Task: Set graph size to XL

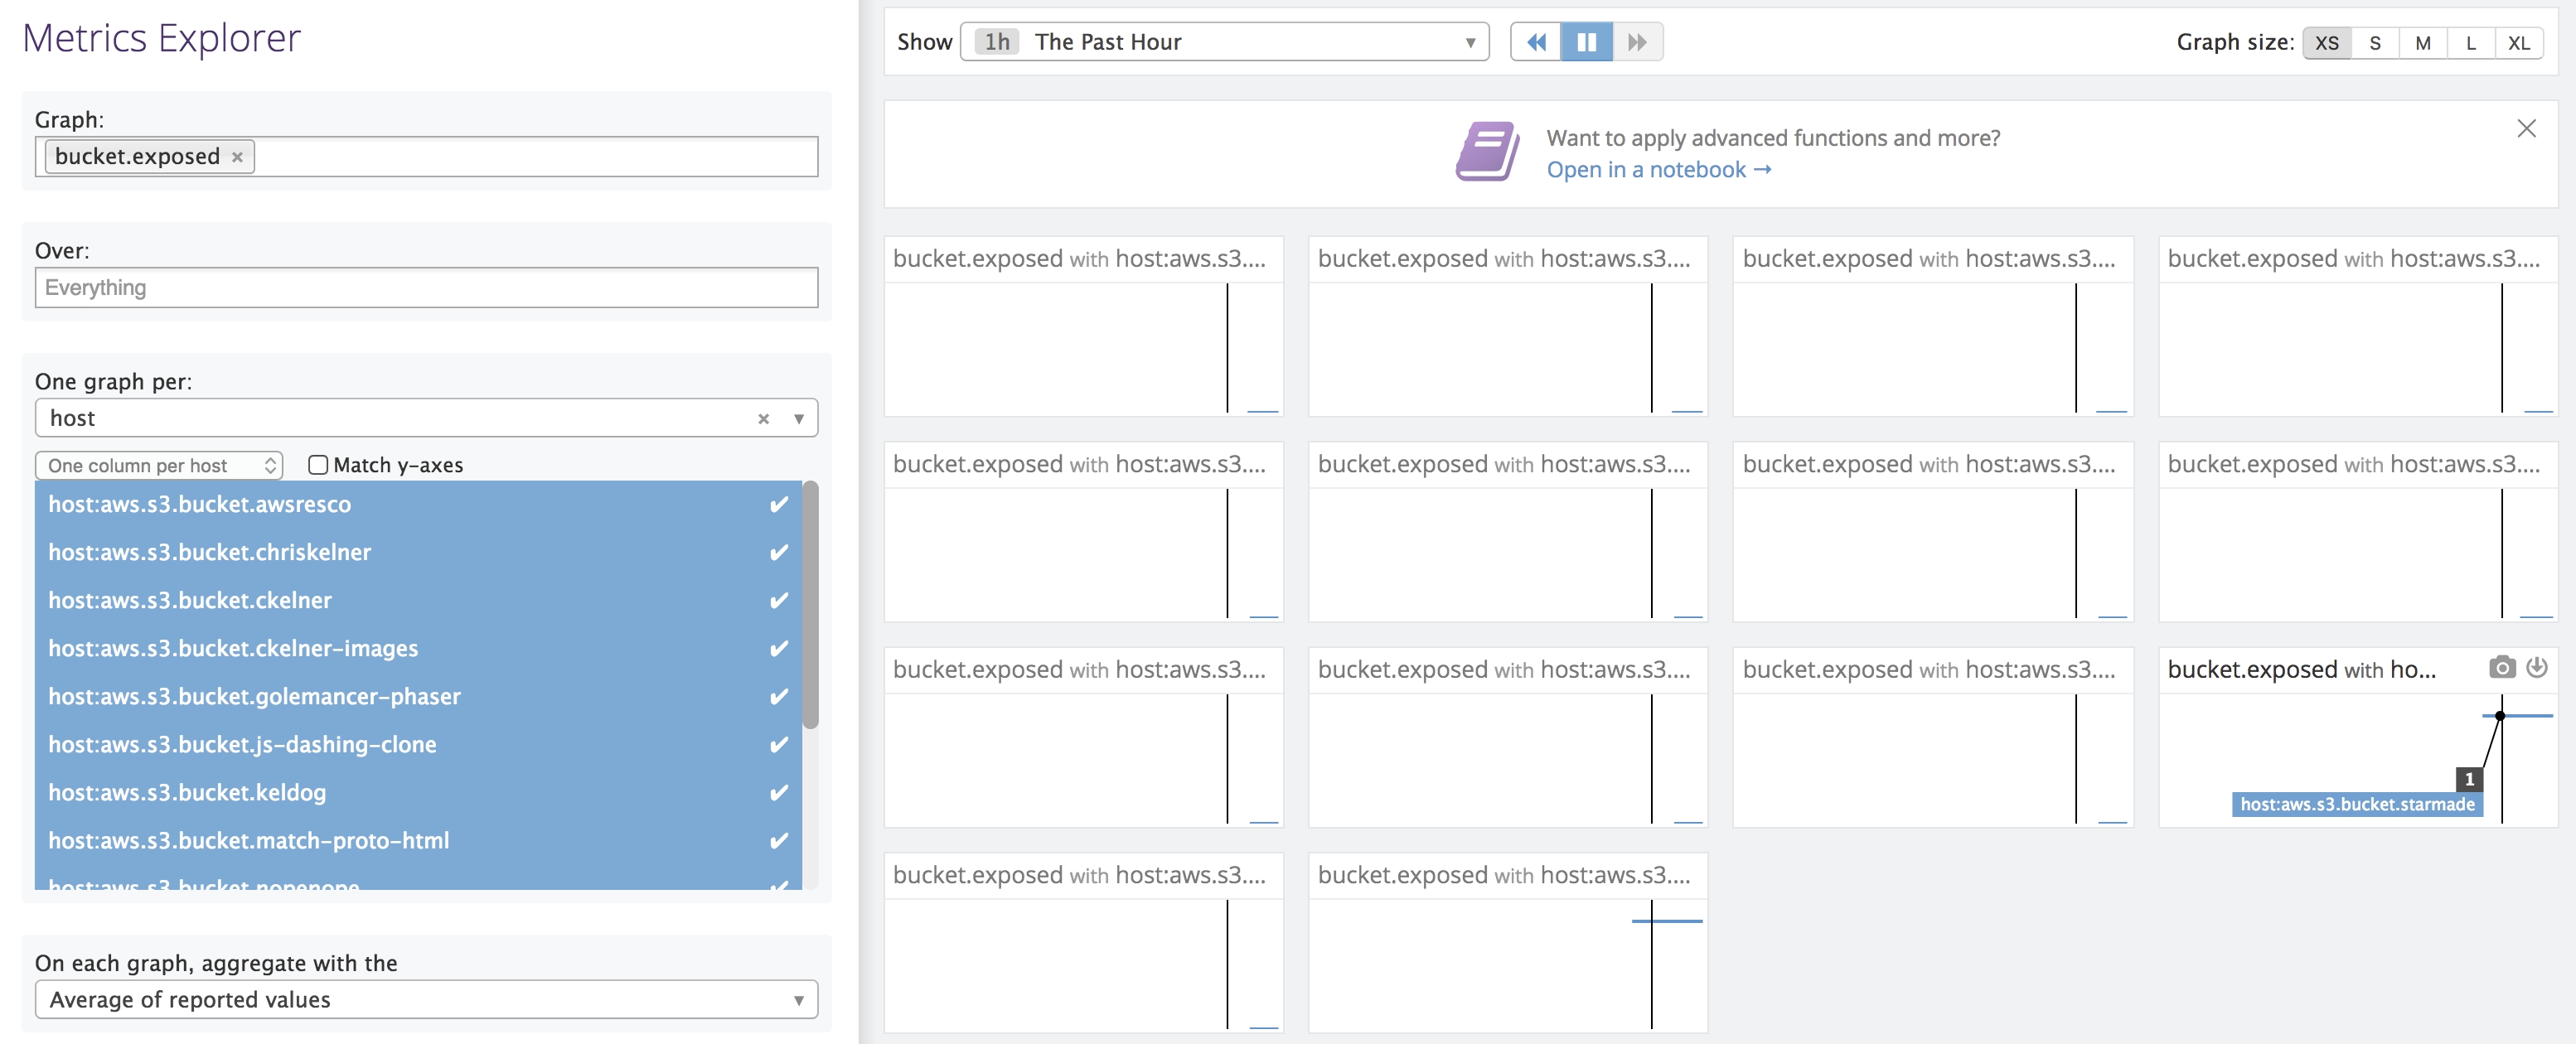Action: (2518, 43)
